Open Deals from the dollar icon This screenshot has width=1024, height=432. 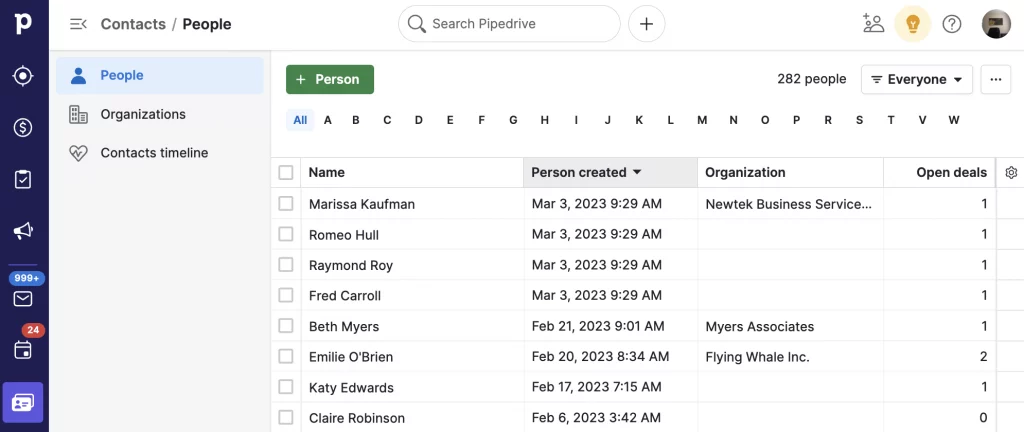[23, 128]
